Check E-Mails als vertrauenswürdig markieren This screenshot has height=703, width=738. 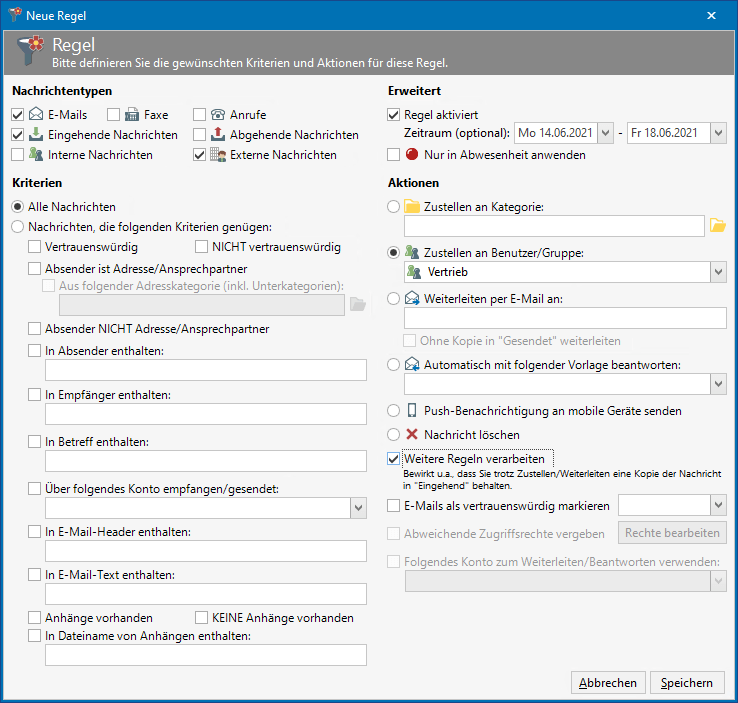tap(393, 506)
